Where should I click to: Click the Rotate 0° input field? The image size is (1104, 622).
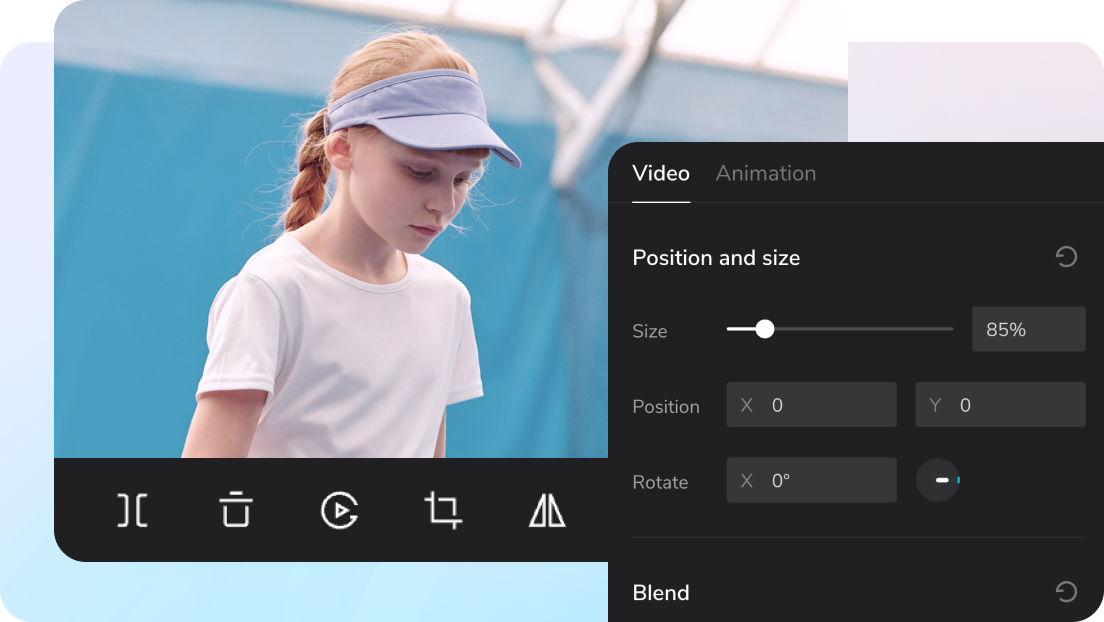(811, 481)
